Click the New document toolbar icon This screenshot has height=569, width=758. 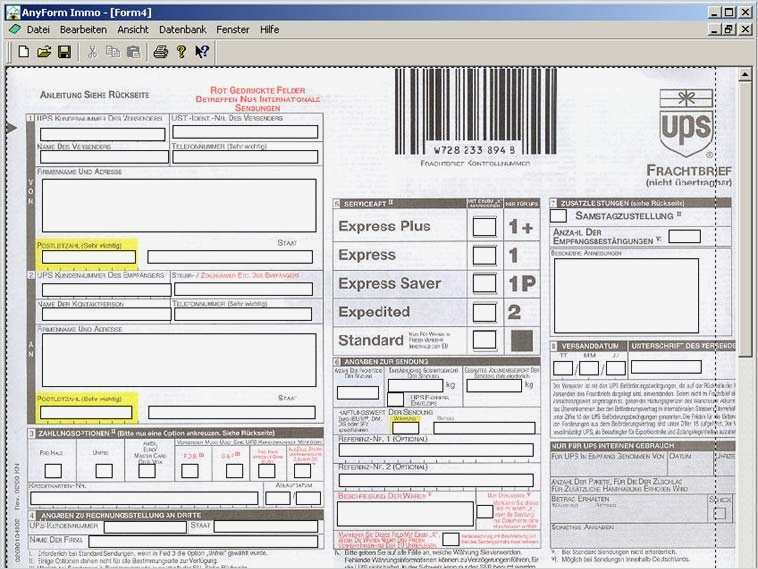[23, 51]
